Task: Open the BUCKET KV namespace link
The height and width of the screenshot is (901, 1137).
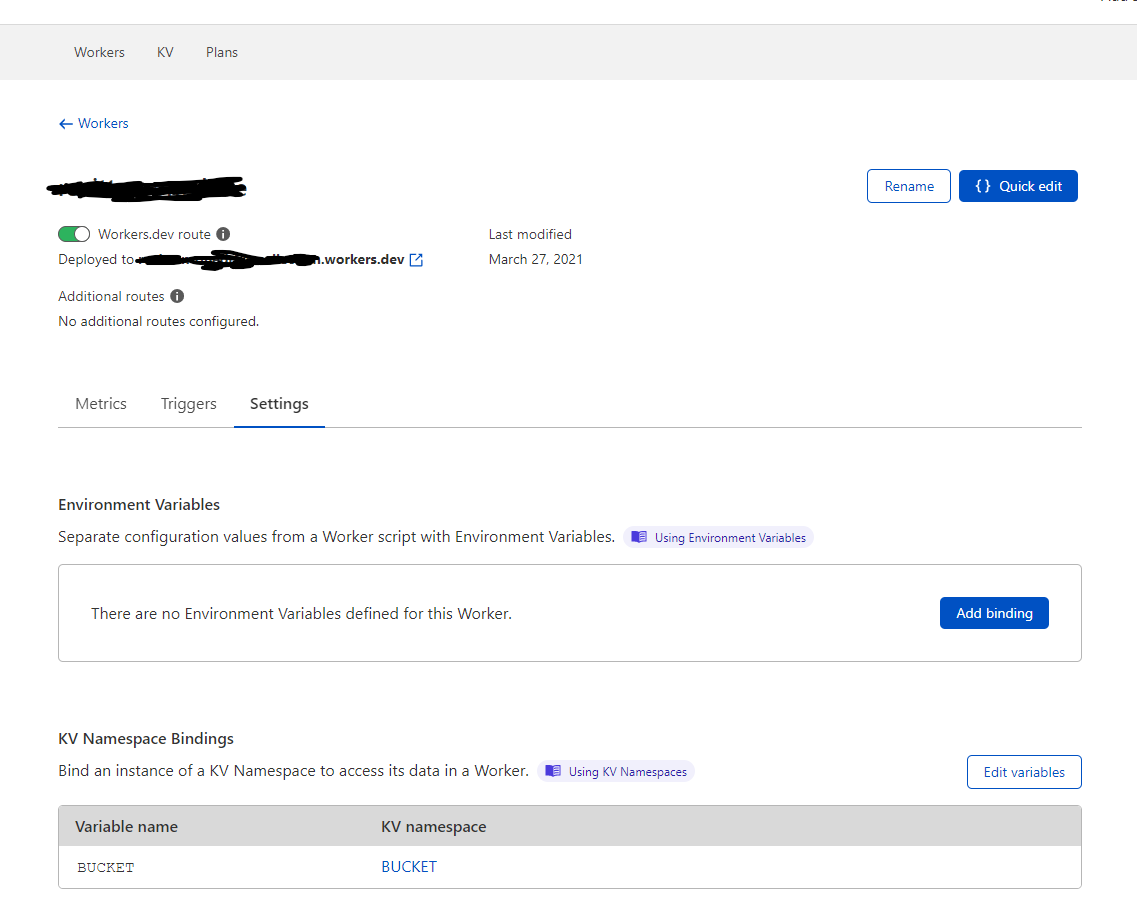Action: 409,866
